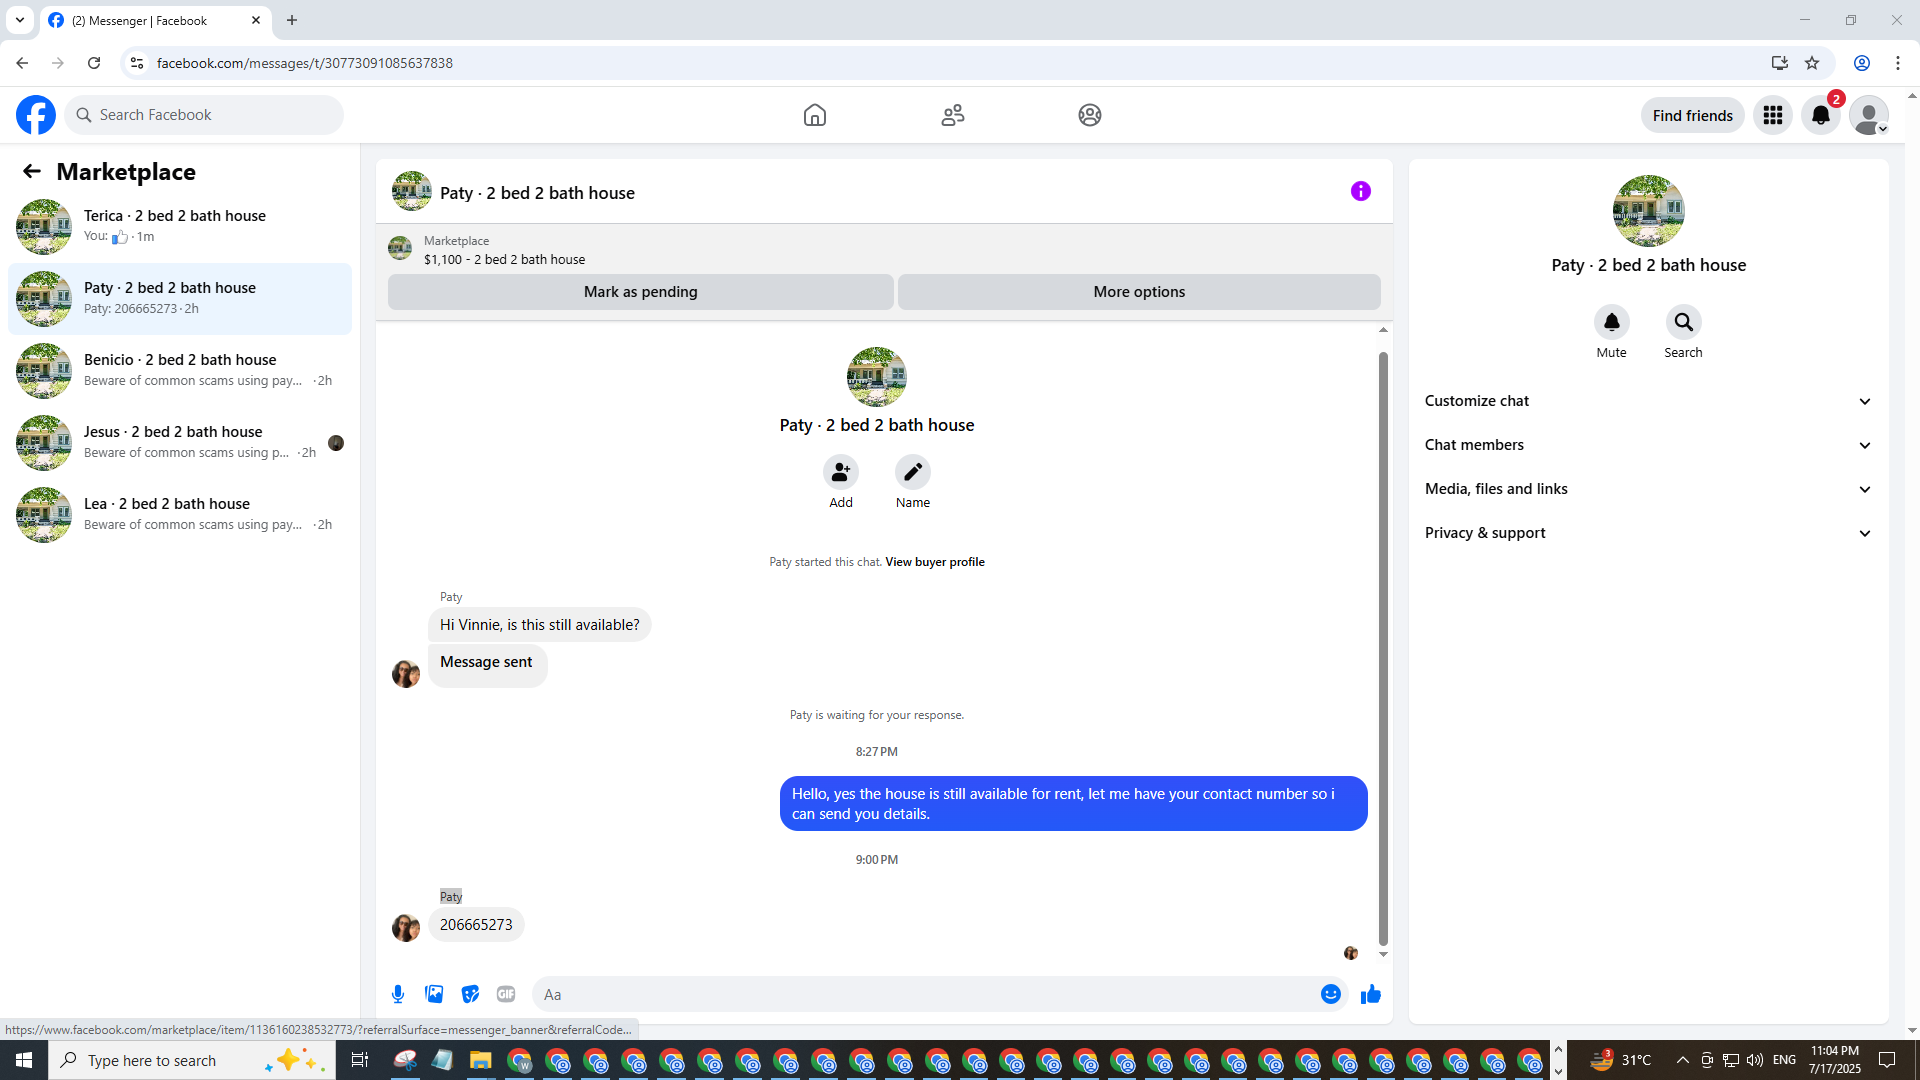The image size is (1920, 1080).
Task: Search within the conversation
Action: 1684,322
